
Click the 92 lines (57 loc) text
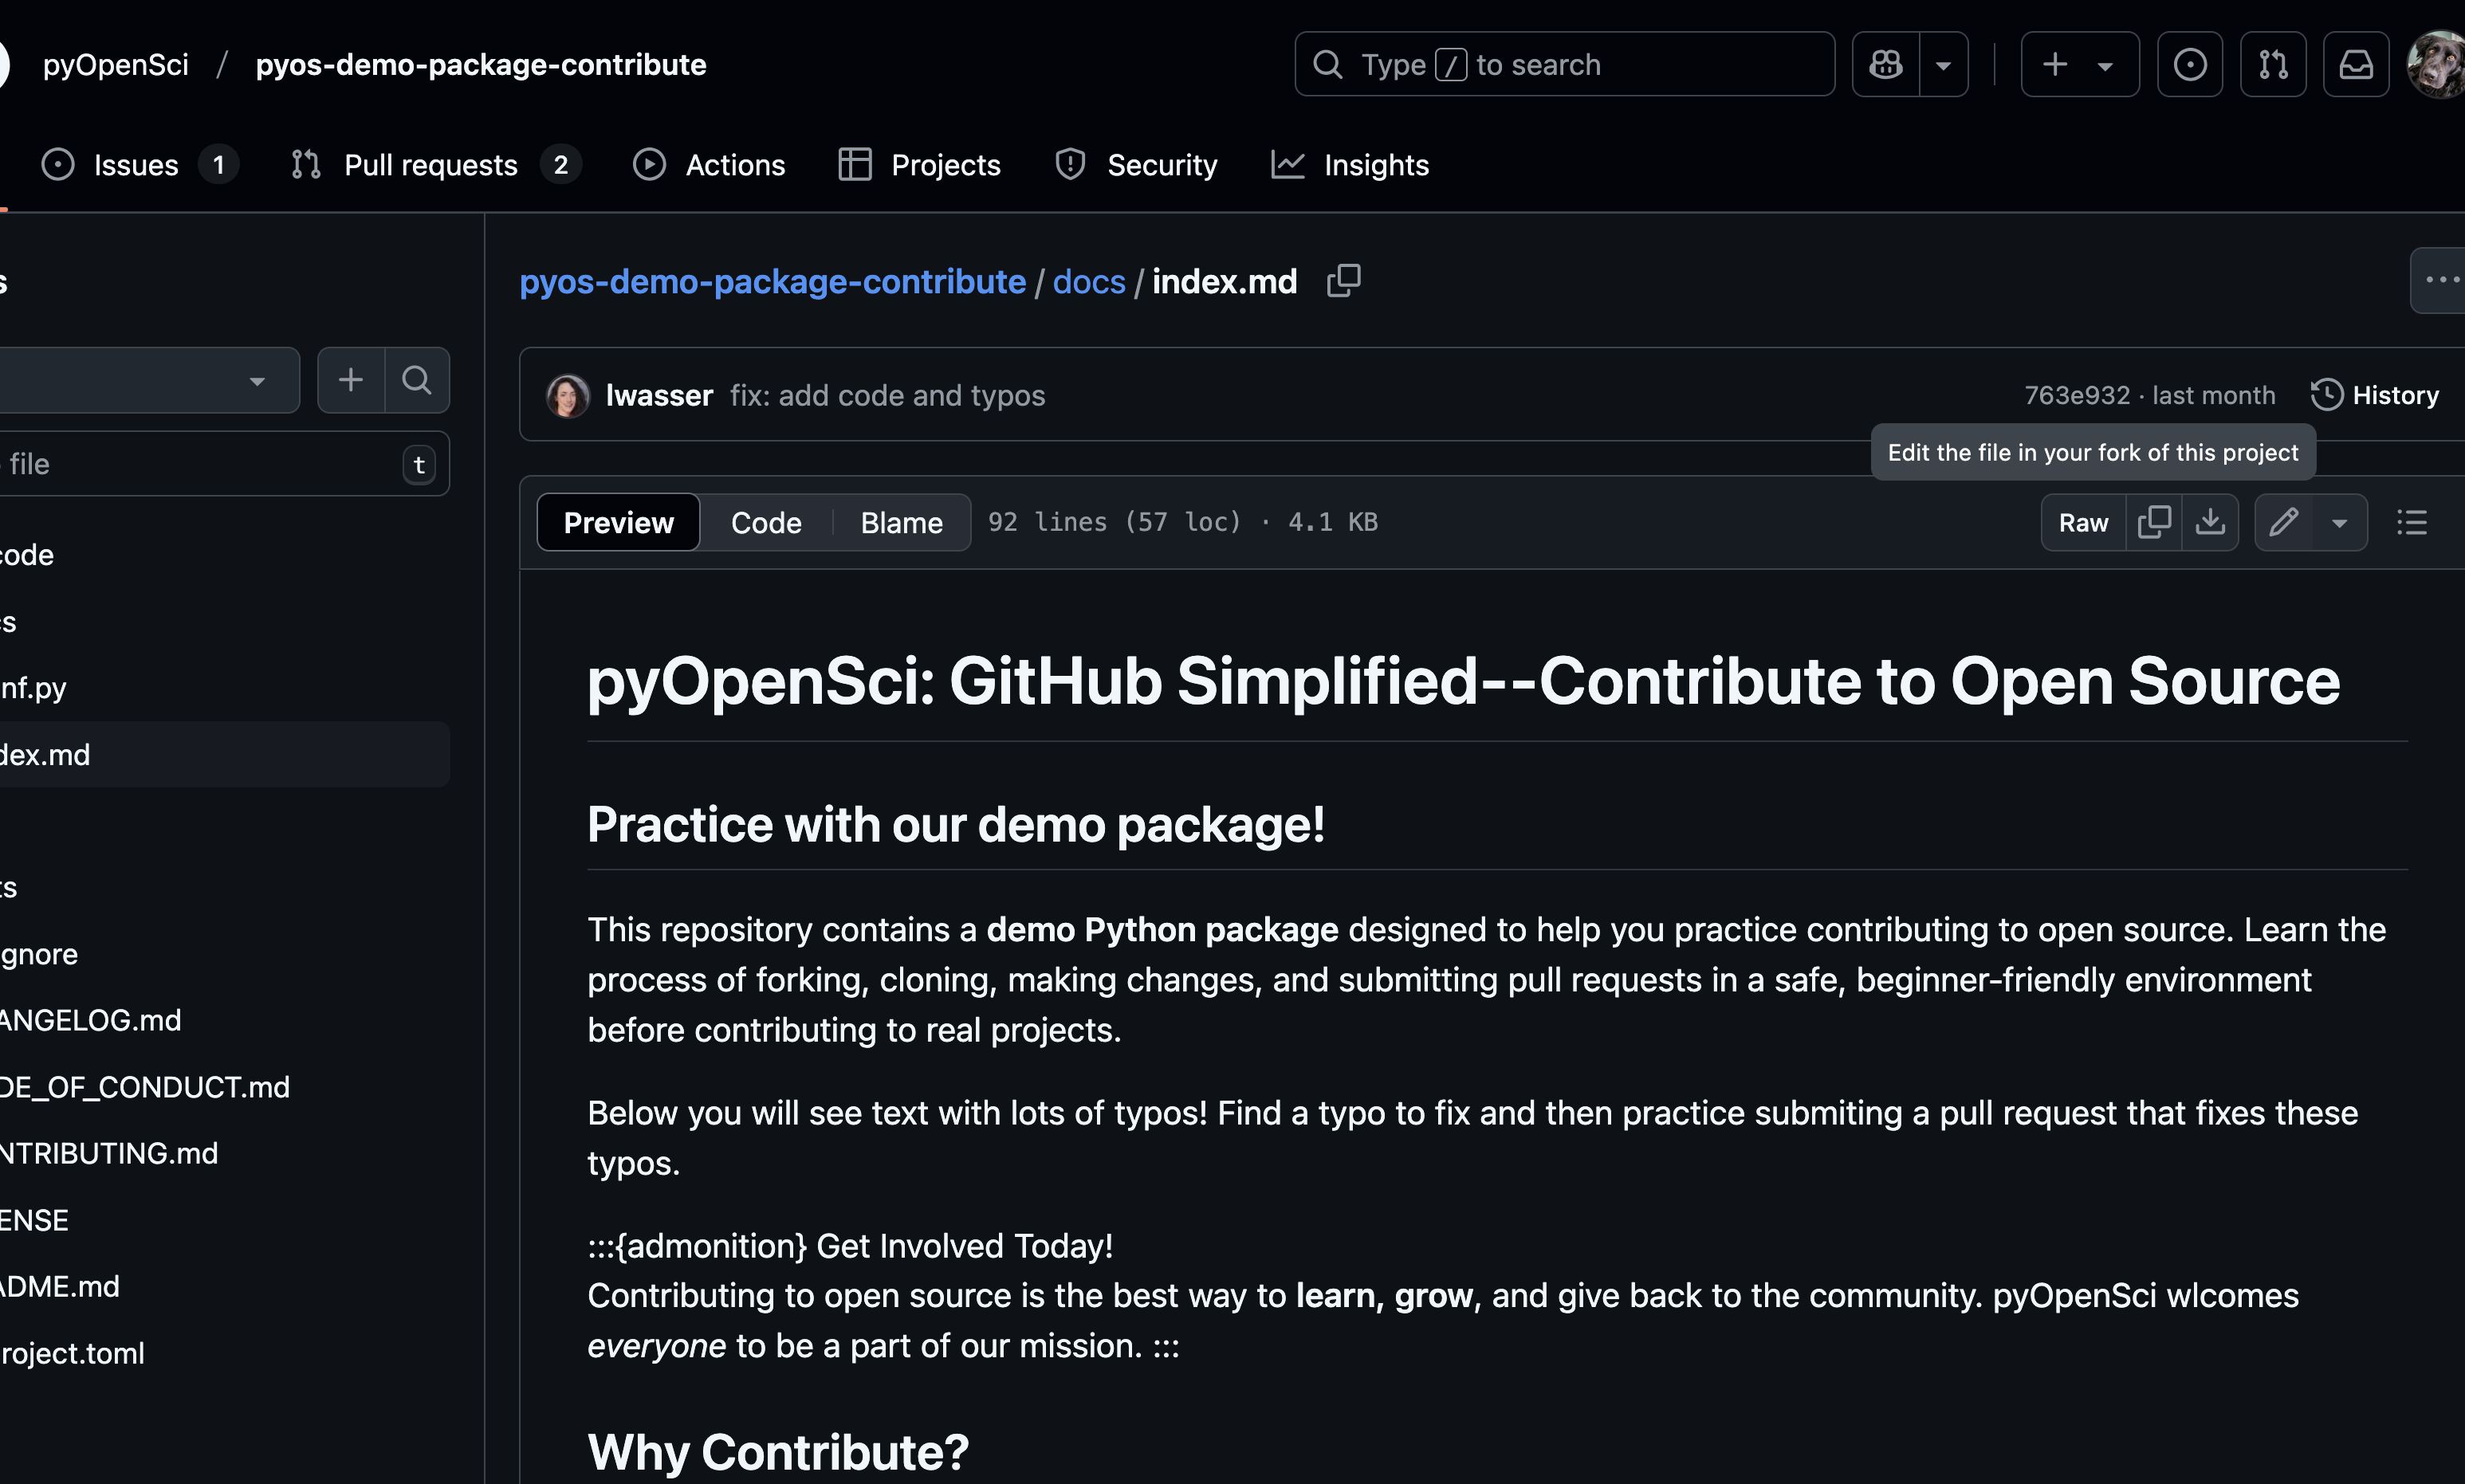coord(1115,522)
